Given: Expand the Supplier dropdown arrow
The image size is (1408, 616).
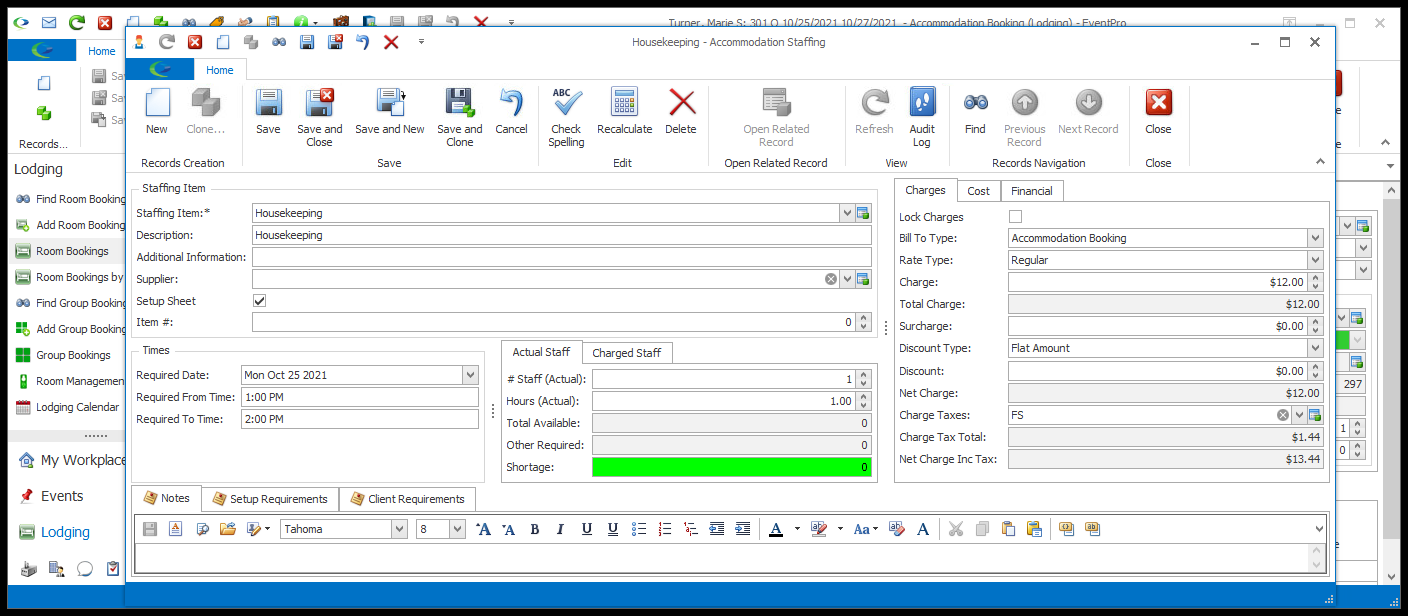Looking at the screenshot, I should (x=847, y=279).
